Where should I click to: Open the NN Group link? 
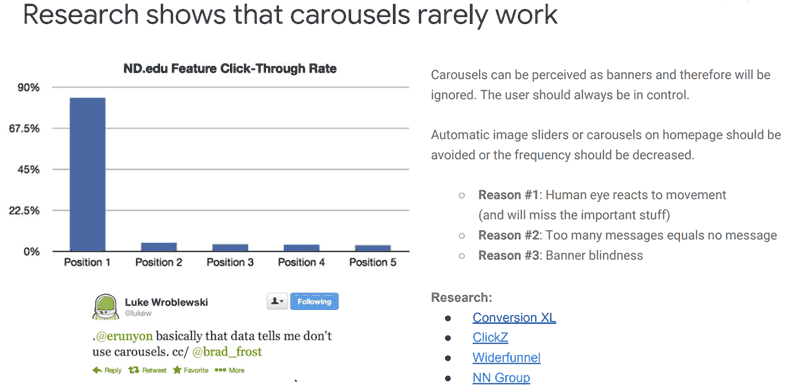point(501,378)
